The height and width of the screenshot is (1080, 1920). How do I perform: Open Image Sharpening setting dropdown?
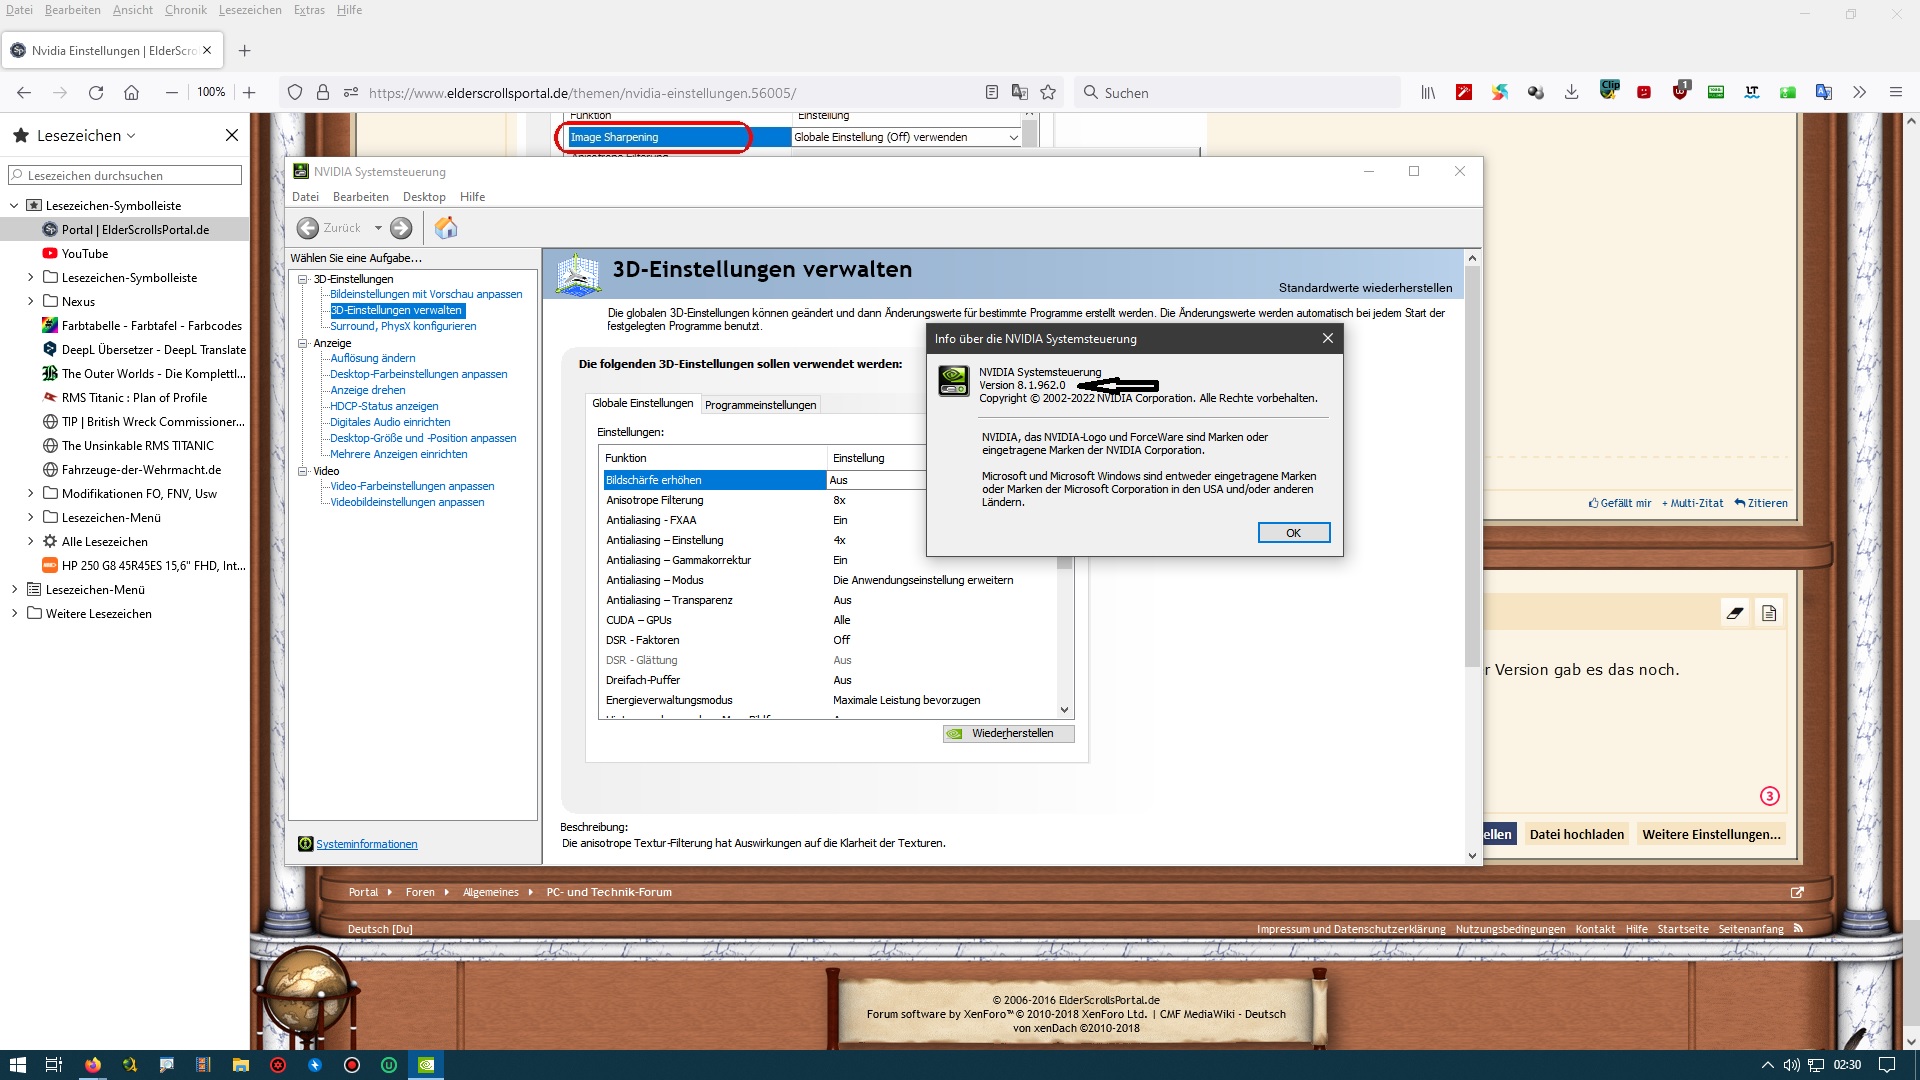[x=1012, y=137]
